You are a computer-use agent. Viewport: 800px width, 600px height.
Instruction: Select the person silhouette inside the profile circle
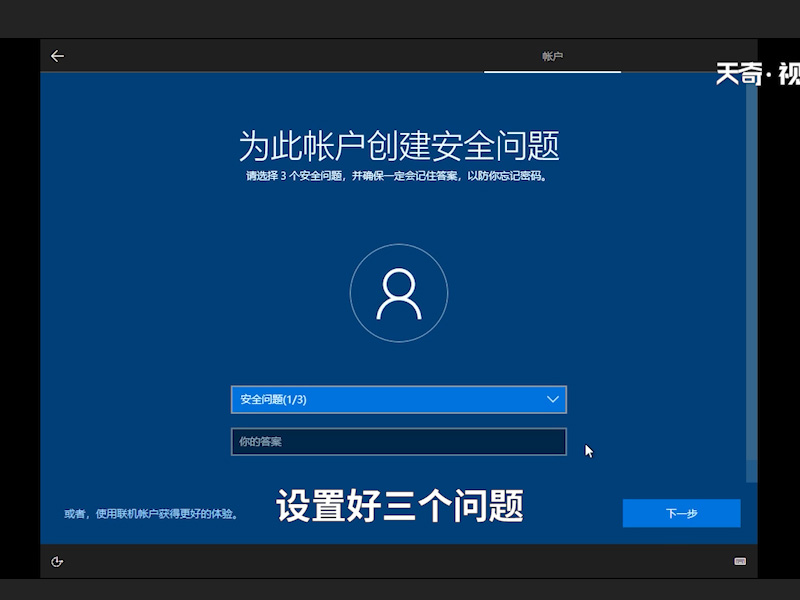pyautogui.click(x=399, y=293)
